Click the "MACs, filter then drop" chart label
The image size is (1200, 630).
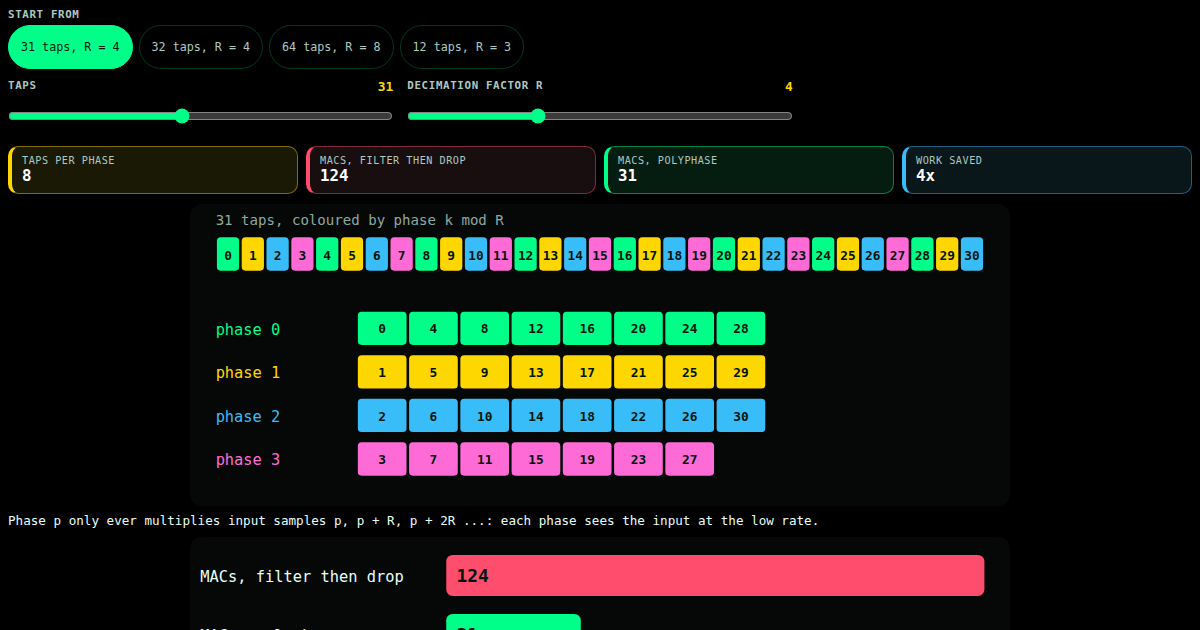[x=302, y=576]
